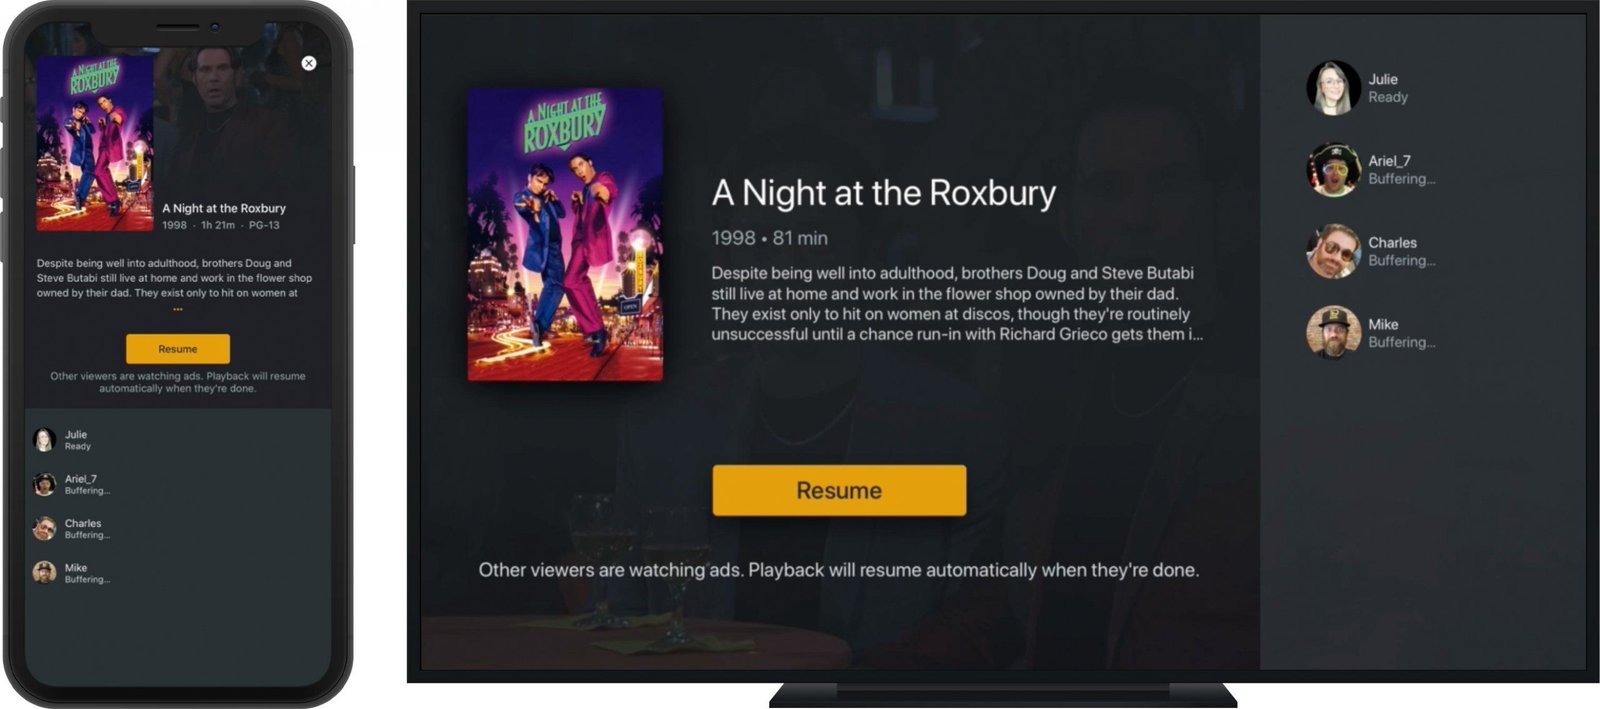Image resolution: width=1600 pixels, height=709 pixels.
Task: Tap the Roxbury poster thumbnail on phone
Action: [x=95, y=143]
